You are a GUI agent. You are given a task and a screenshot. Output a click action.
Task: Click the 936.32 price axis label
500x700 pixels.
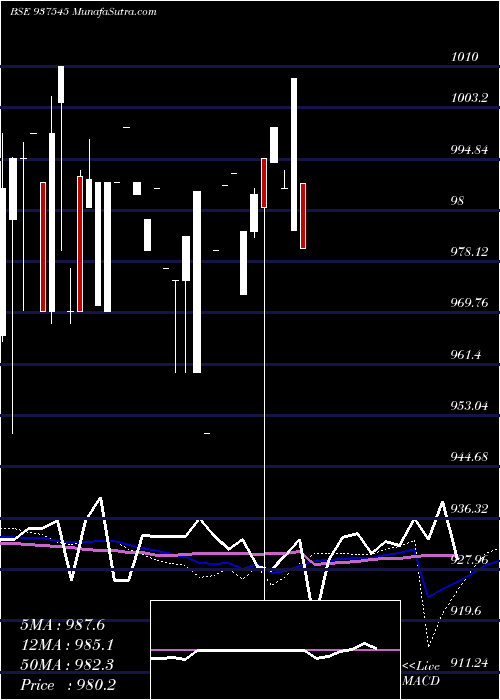(469, 508)
